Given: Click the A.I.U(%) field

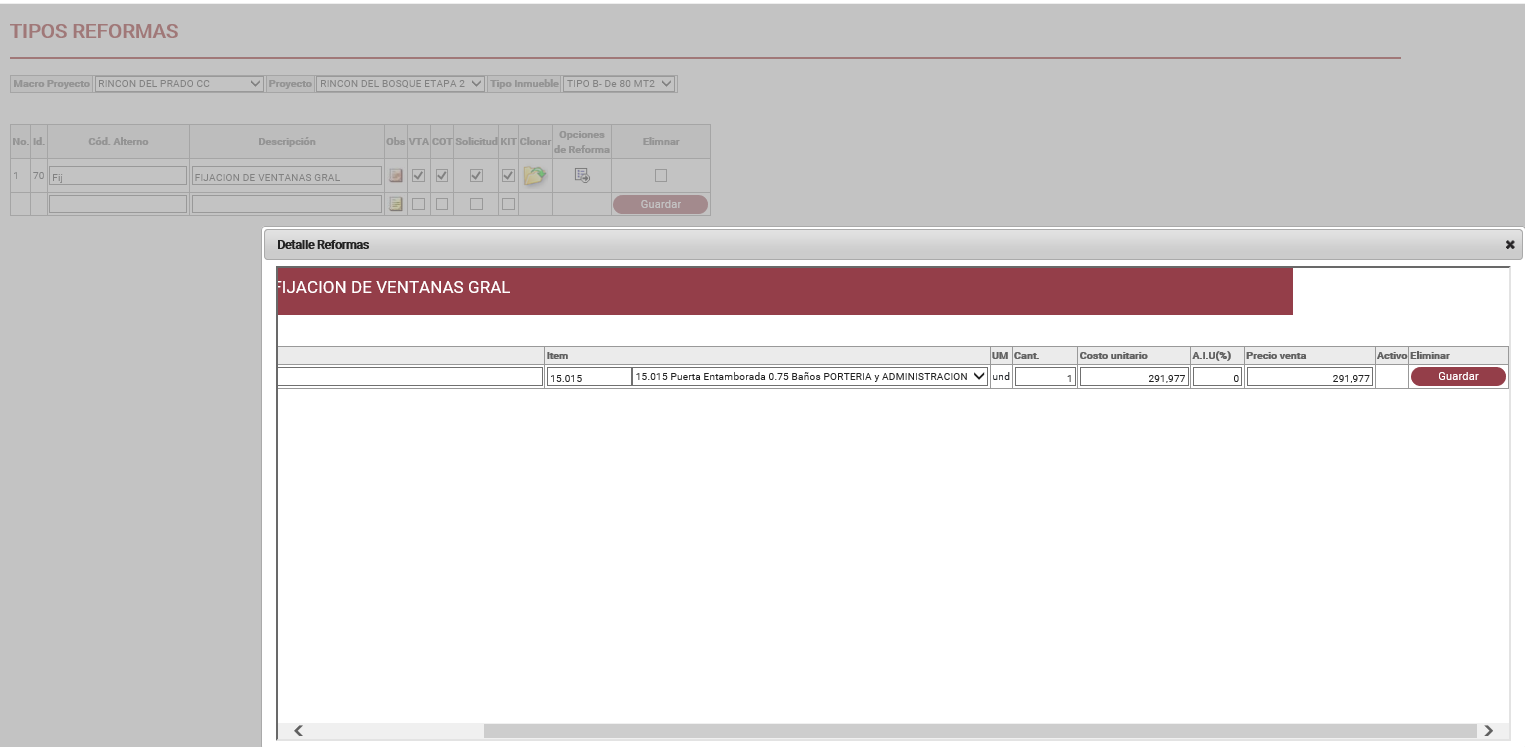Looking at the screenshot, I should pyautogui.click(x=1217, y=377).
